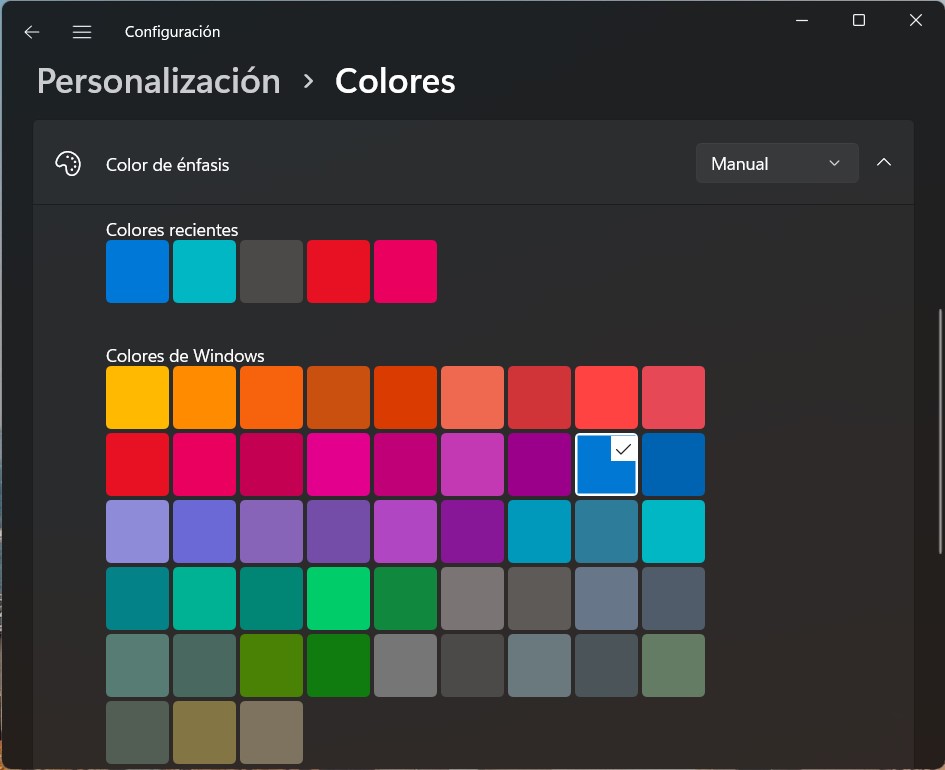Click the Colores breadcrumb title
This screenshot has height=770, width=945.
click(x=395, y=81)
